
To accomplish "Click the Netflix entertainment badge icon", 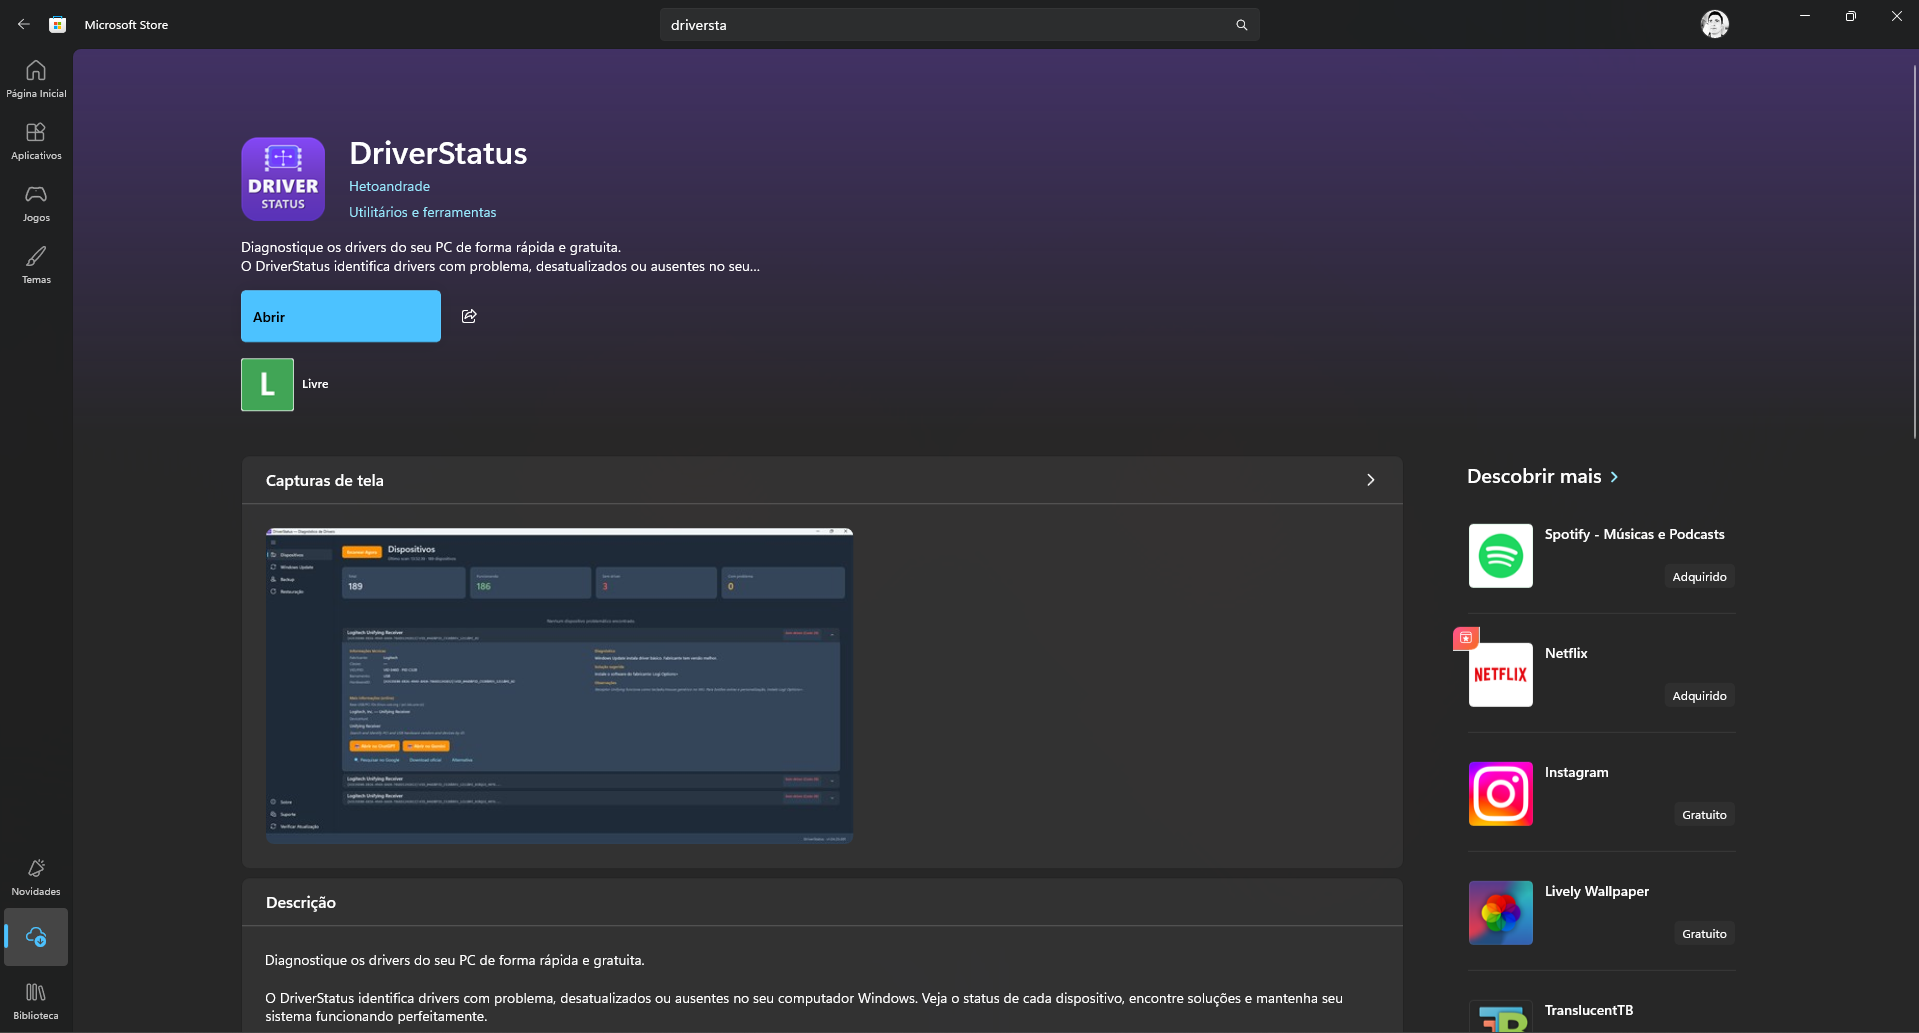I will coord(1466,638).
